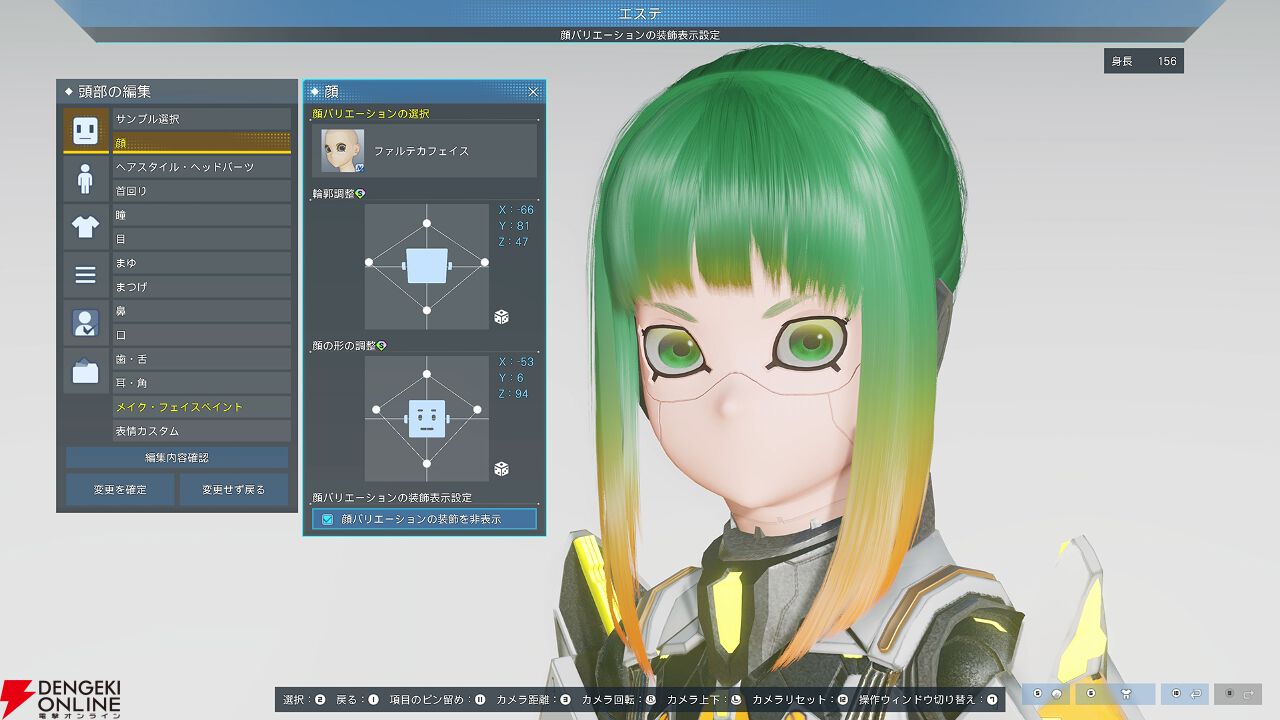The width and height of the screenshot is (1280, 720).
Task: Select メイク・フェイスペイント in the list
Action: [x=201, y=407]
